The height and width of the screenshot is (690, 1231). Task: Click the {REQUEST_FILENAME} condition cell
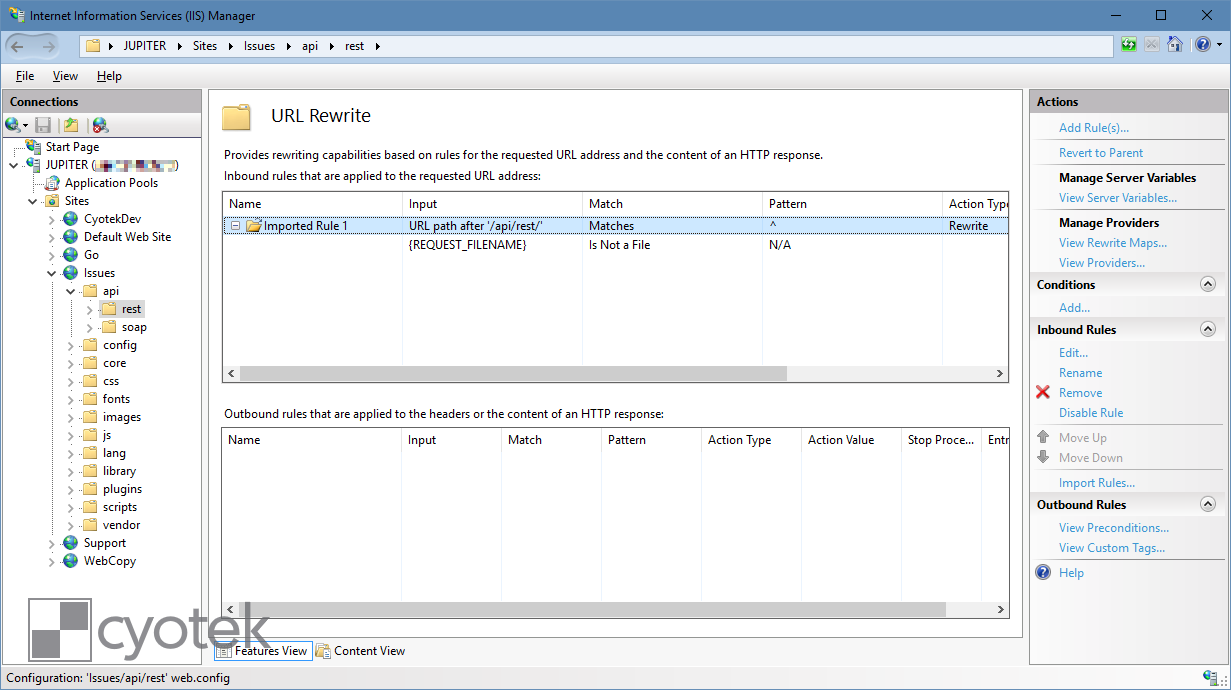pos(467,245)
